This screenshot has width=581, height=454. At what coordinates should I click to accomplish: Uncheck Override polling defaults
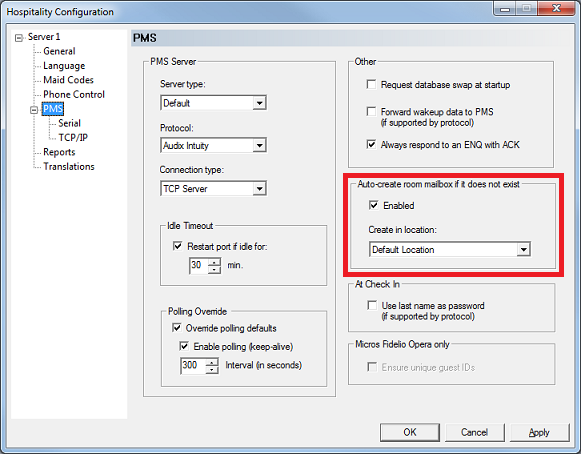177,328
